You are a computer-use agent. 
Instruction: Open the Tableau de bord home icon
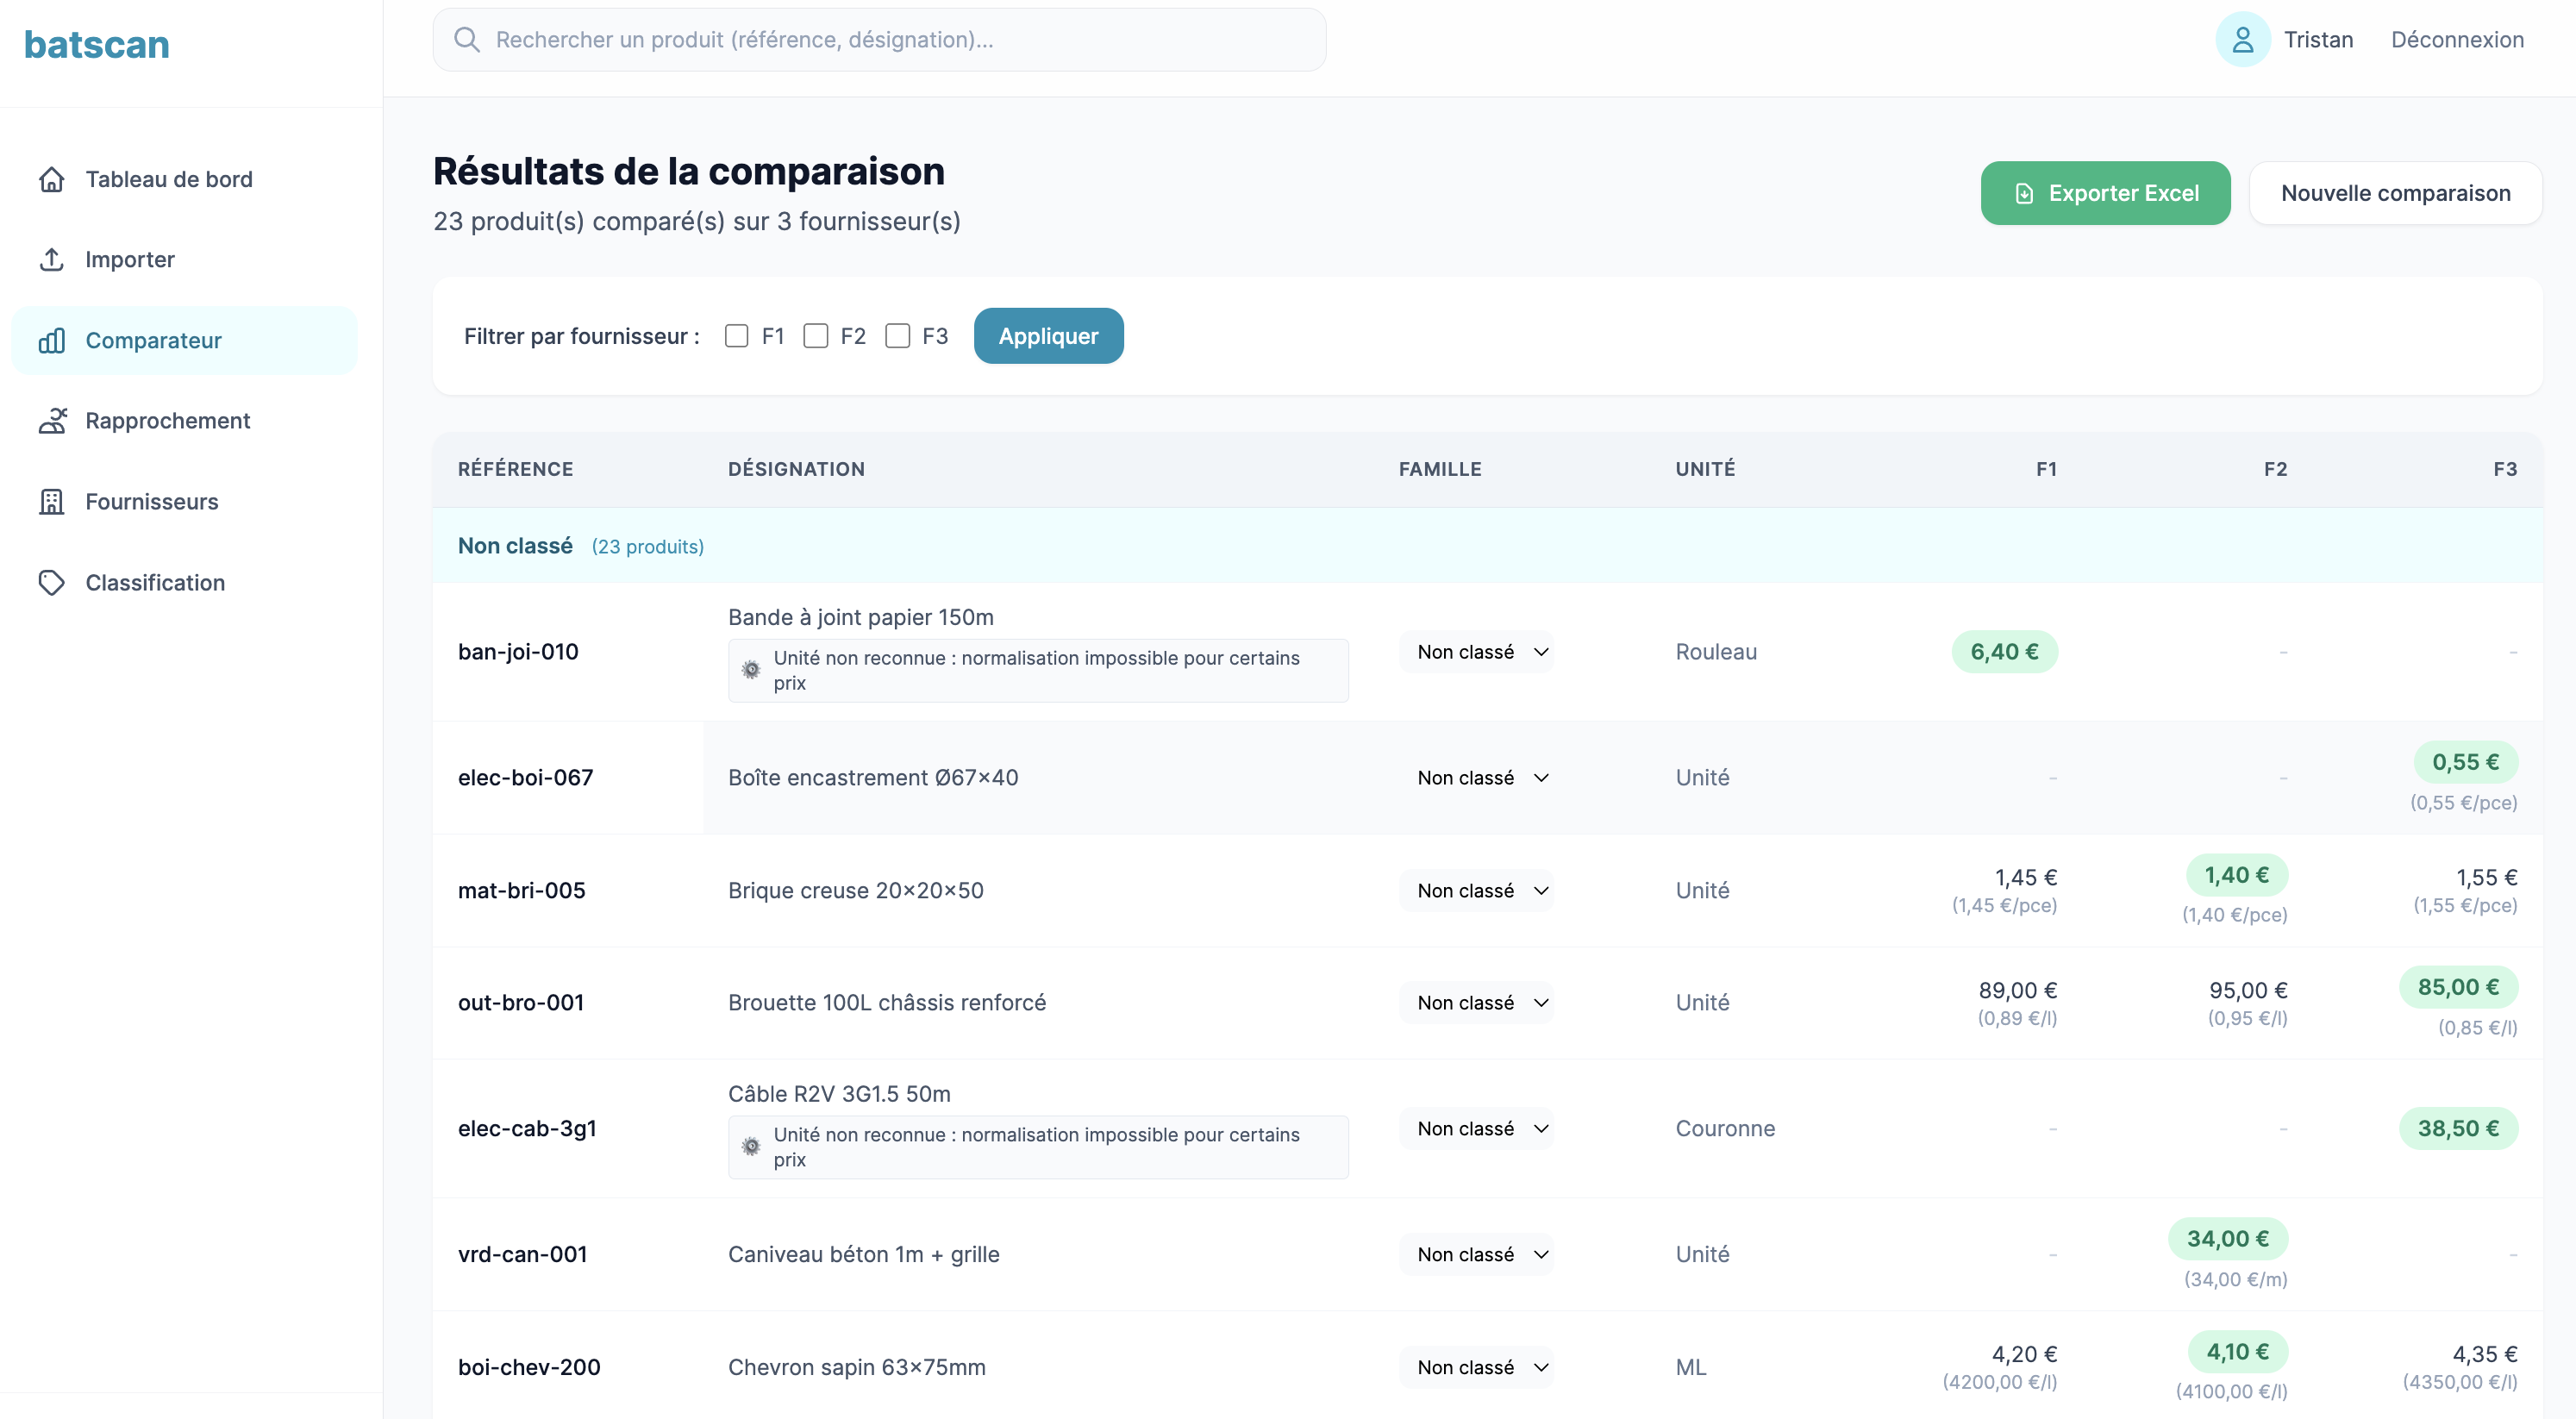pos(52,179)
